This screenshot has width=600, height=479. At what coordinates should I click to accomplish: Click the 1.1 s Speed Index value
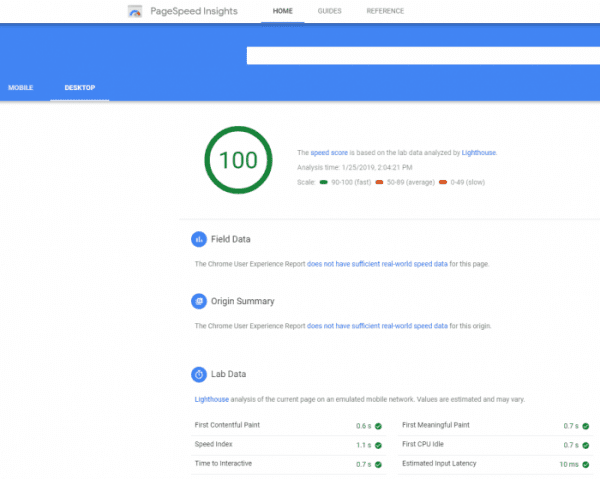(x=364, y=445)
